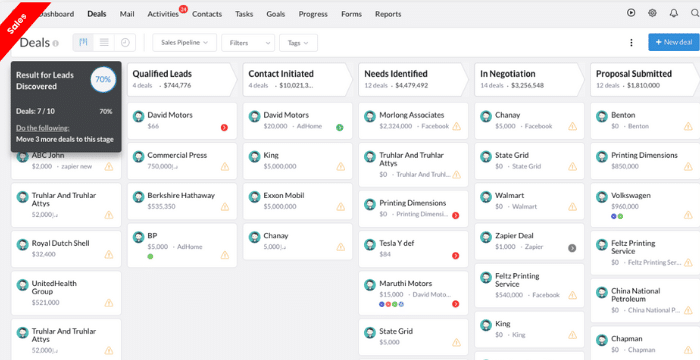Image resolution: width=700 pixels, height=360 pixels.
Task: Go to the Mail tab
Action: pyautogui.click(x=127, y=14)
